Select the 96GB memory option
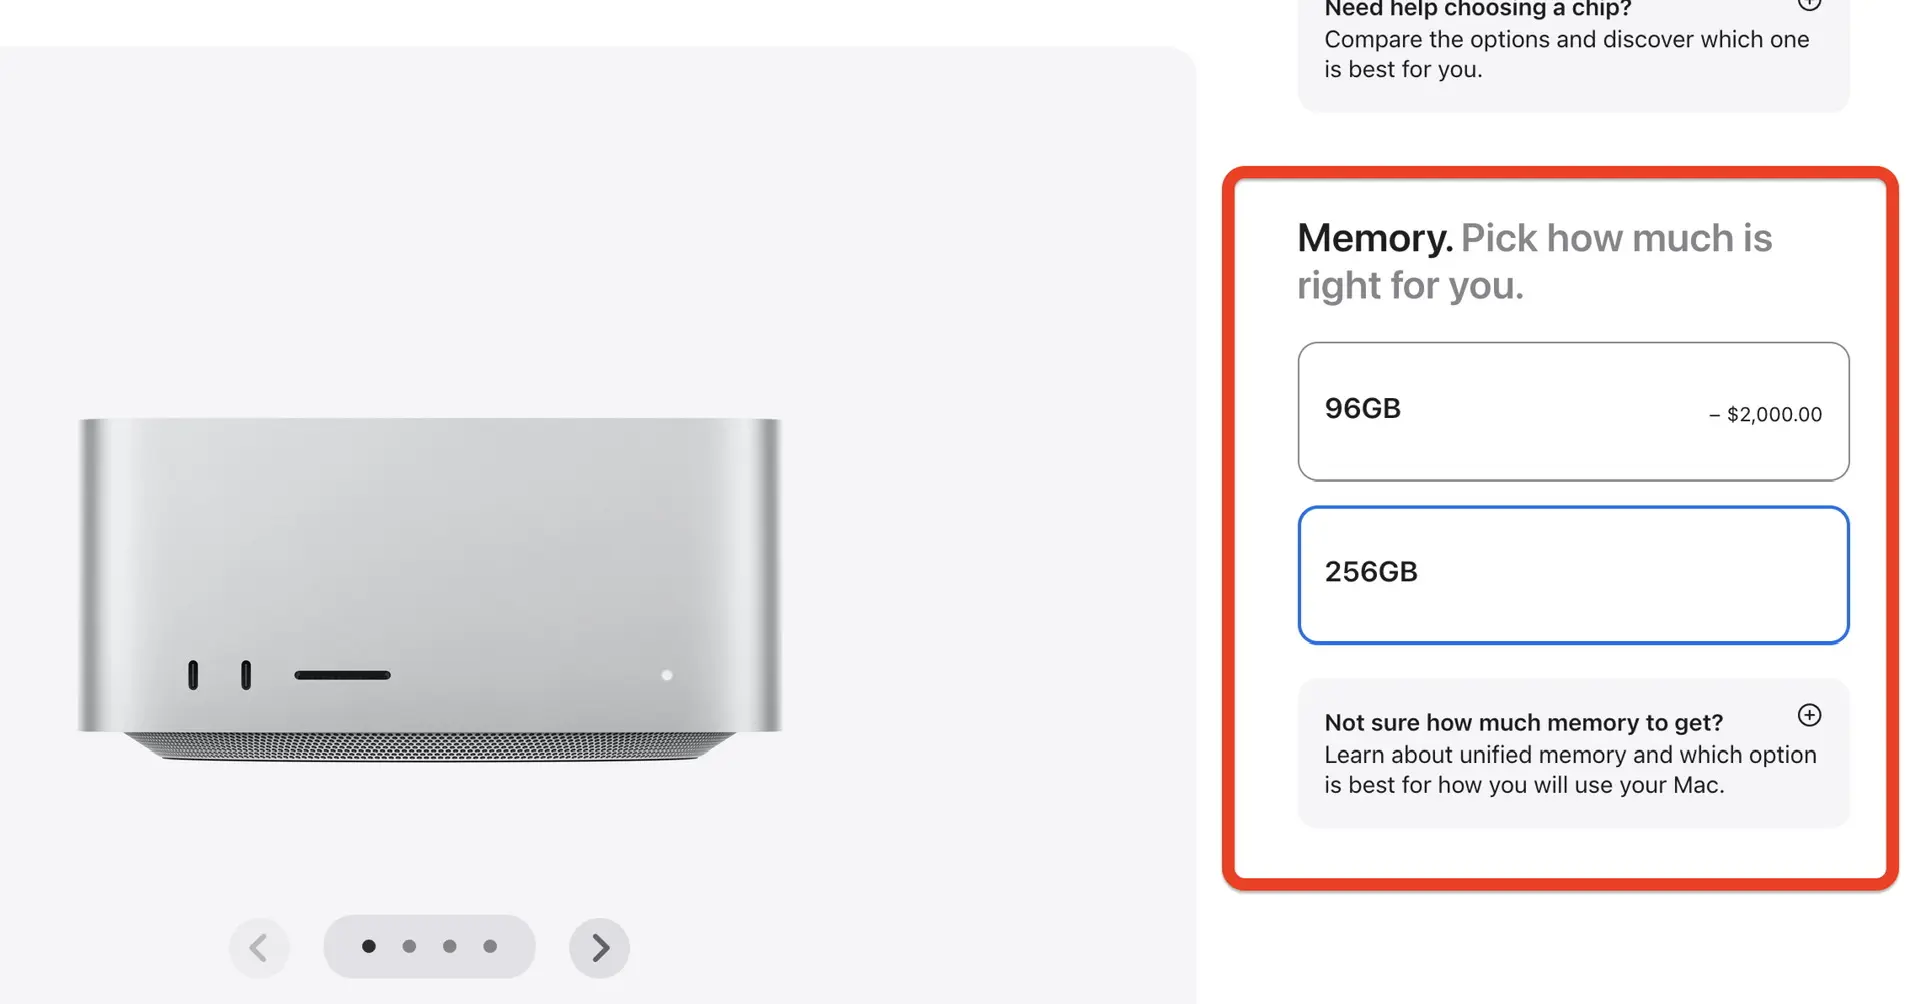1920x1004 pixels. (1572, 411)
